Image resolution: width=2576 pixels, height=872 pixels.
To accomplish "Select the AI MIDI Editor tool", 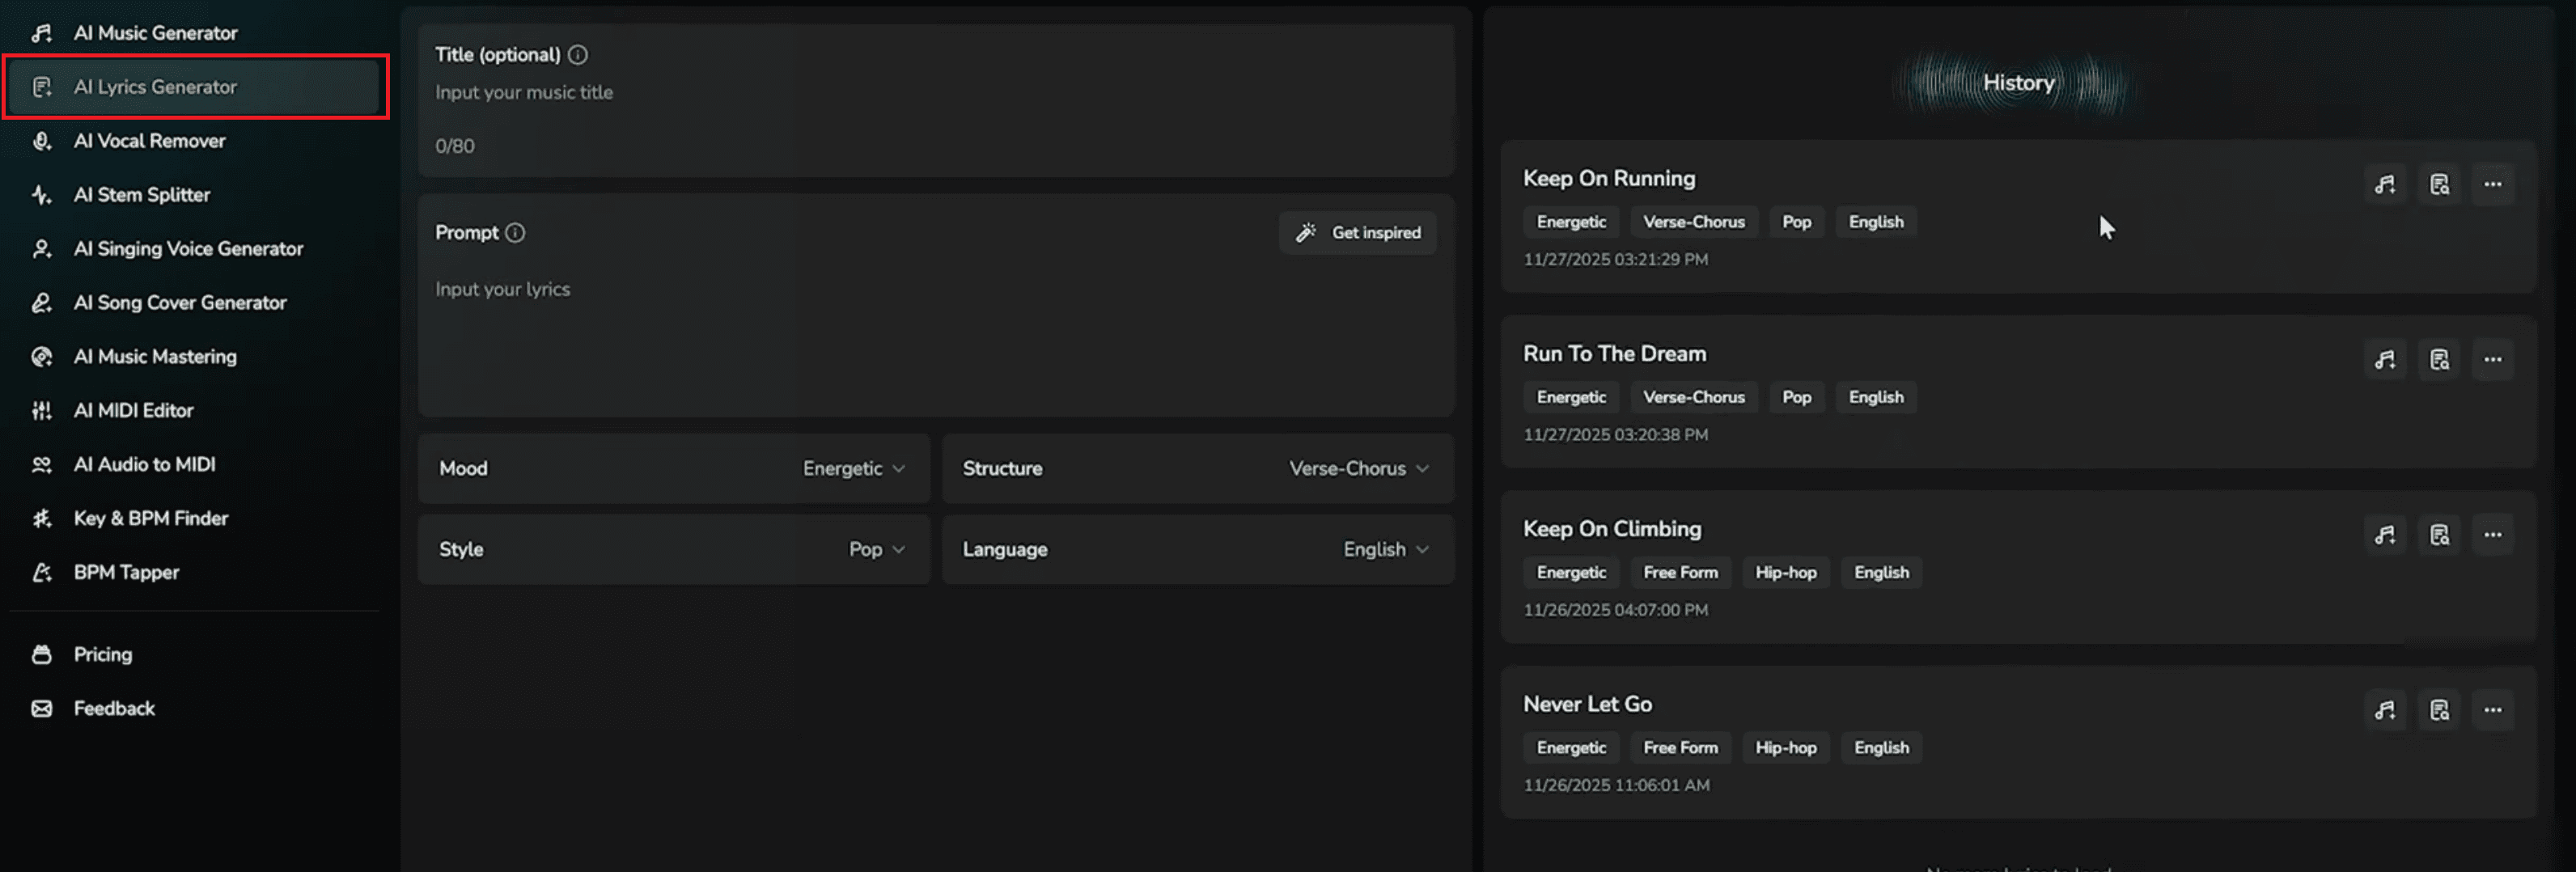I will click(133, 410).
